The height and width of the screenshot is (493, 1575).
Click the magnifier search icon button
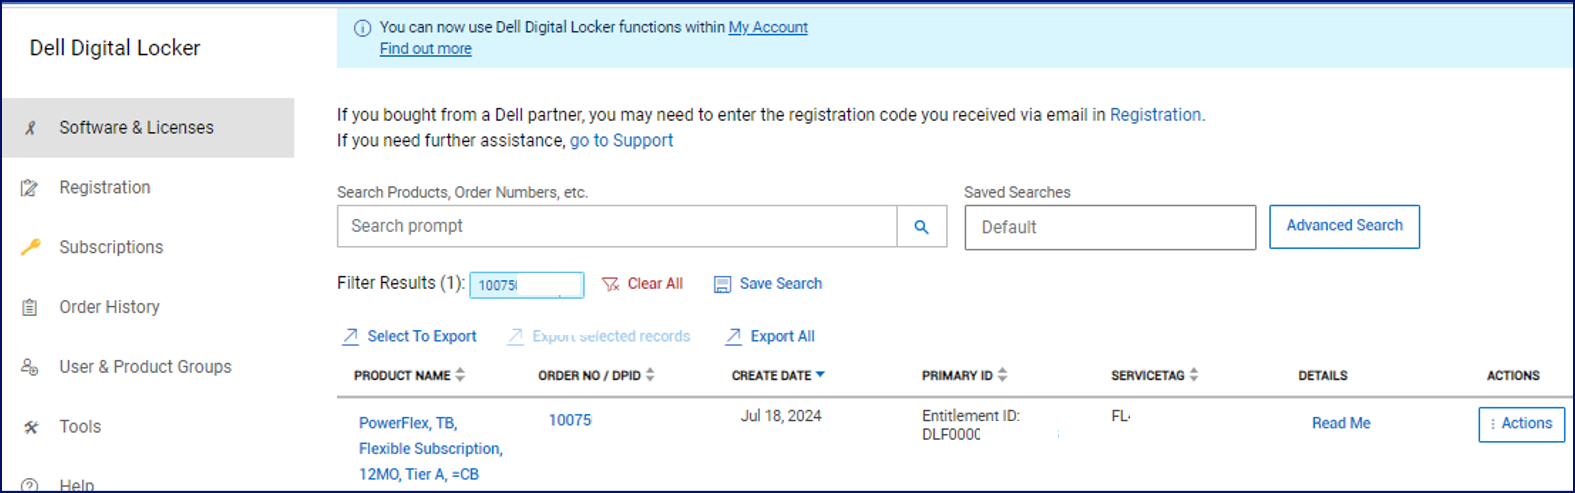(x=921, y=227)
